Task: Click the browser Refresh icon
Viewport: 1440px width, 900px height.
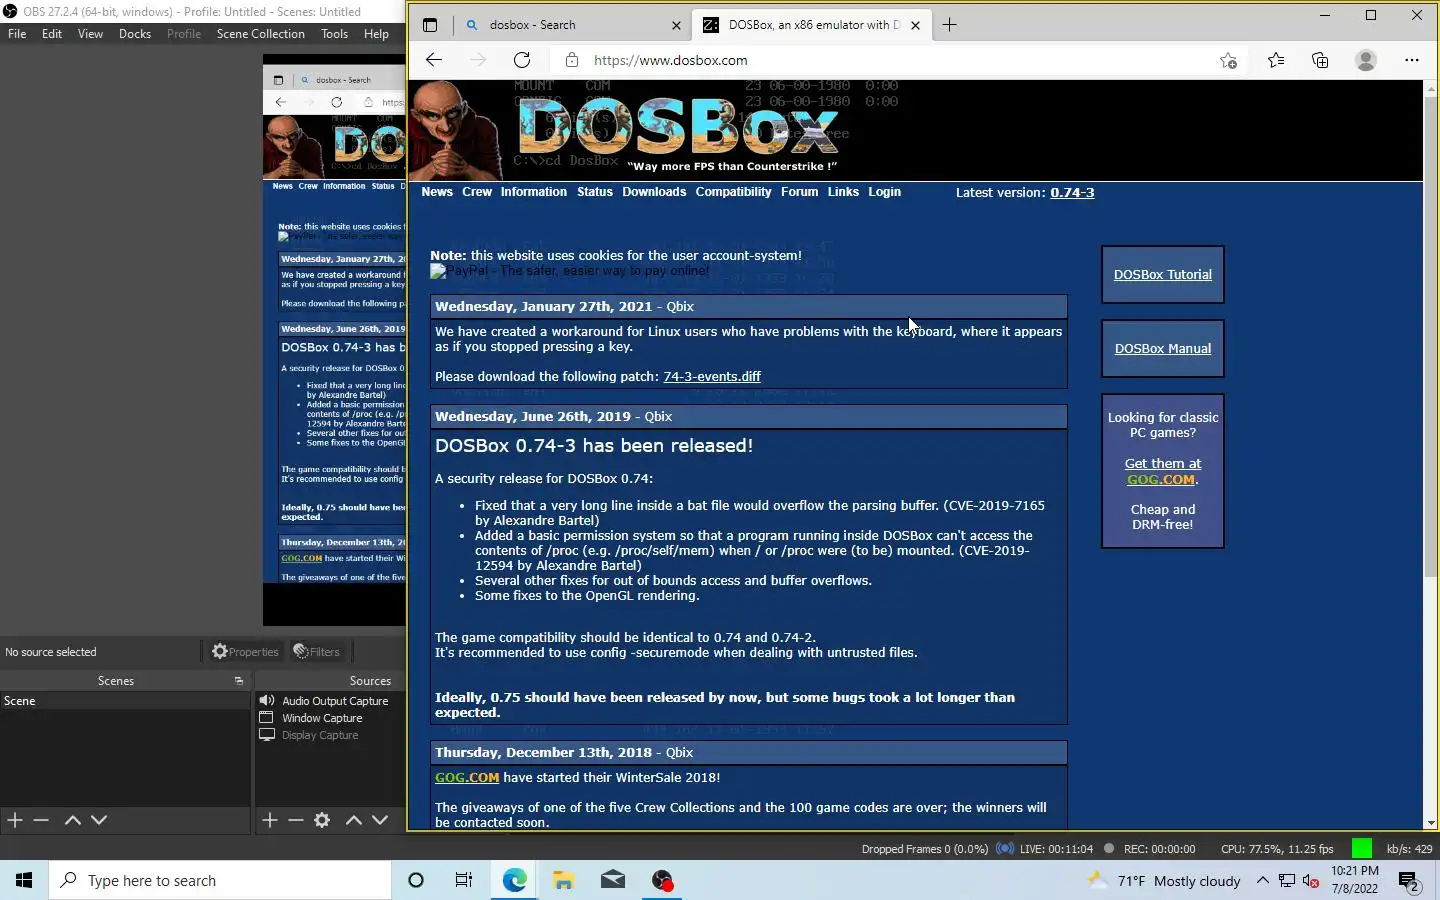Action: tap(522, 60)
